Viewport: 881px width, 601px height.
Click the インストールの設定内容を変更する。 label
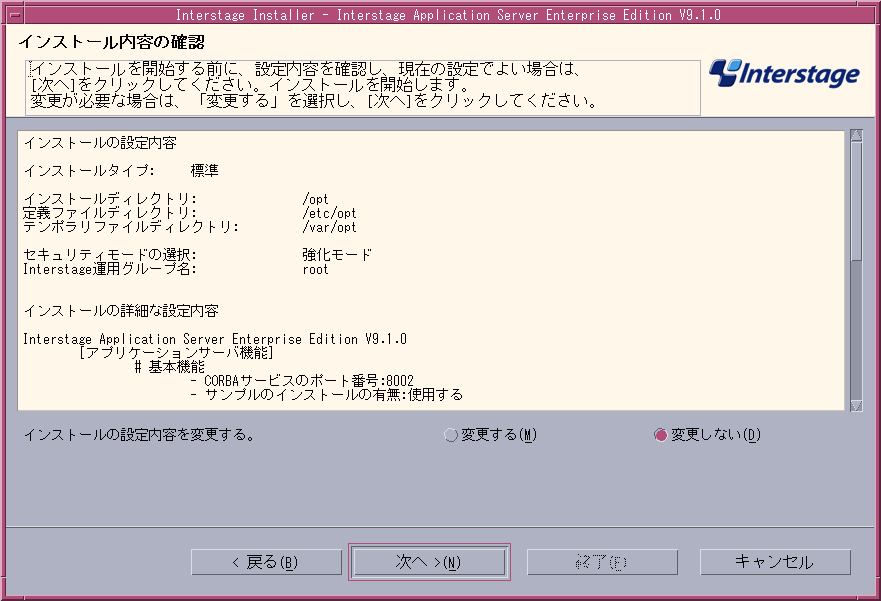139,435
